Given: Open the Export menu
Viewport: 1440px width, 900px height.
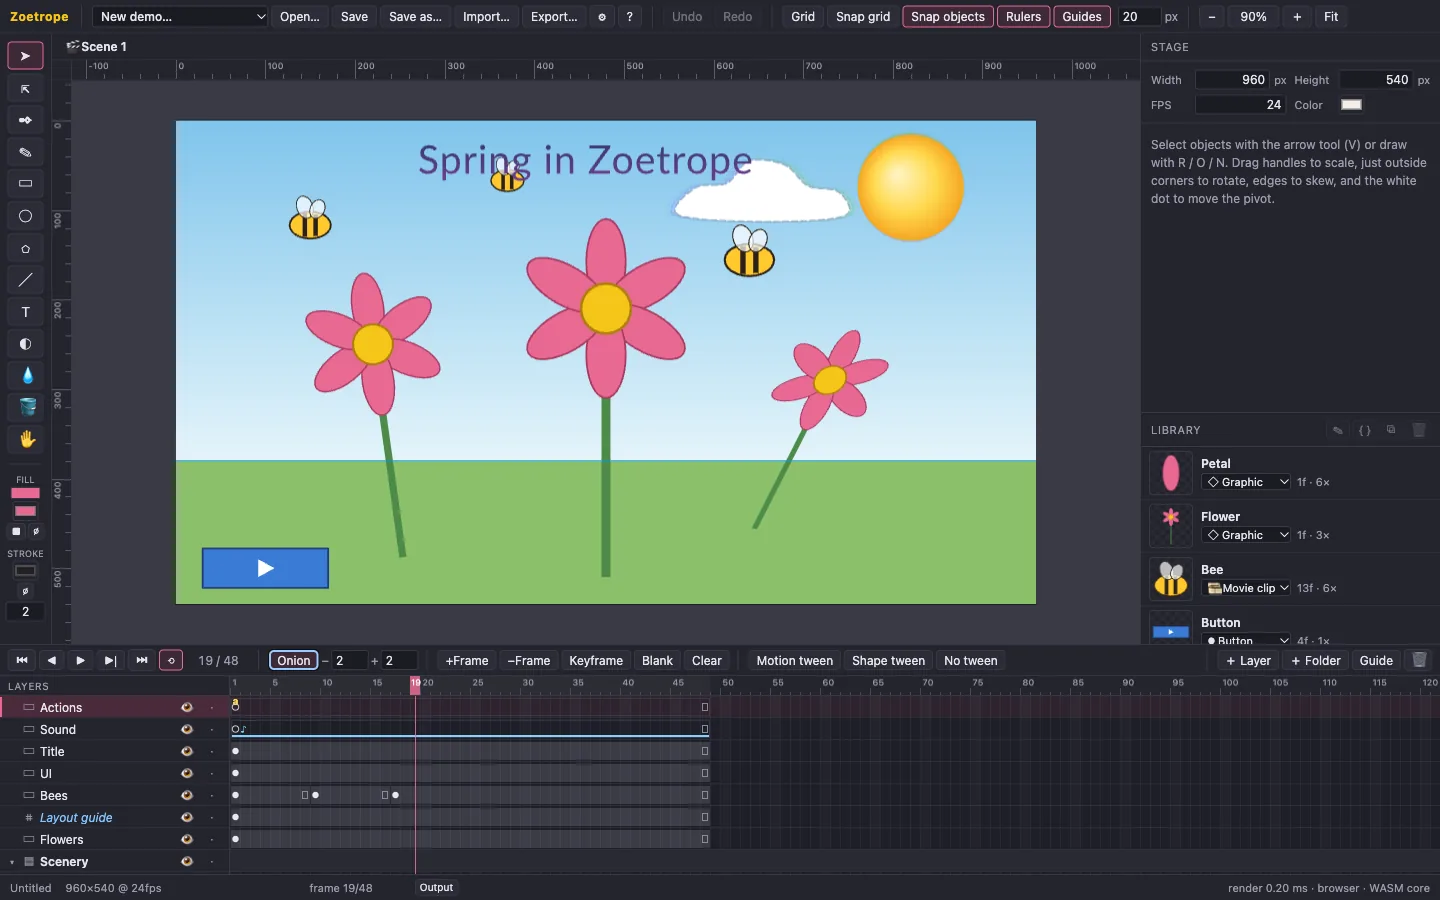Looking at the screenshot, I should tap(554, 17).
